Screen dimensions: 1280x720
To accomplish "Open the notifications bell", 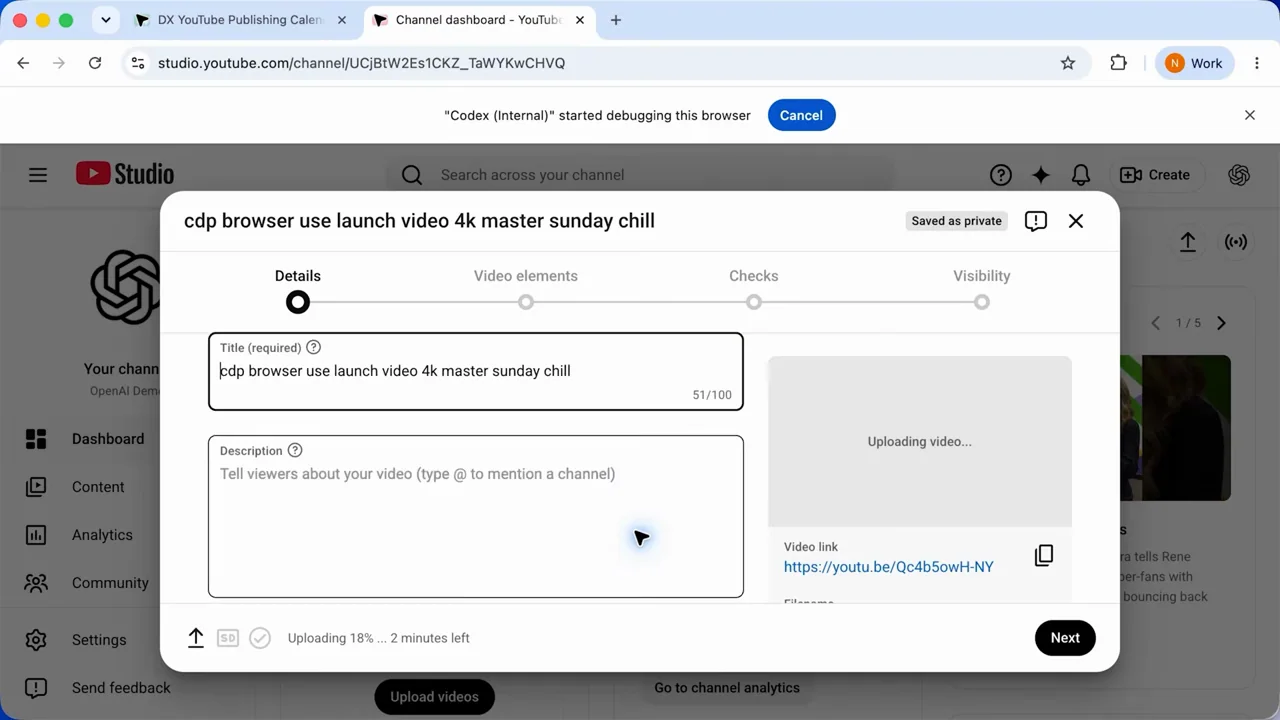I will [x=1081, y=175].
